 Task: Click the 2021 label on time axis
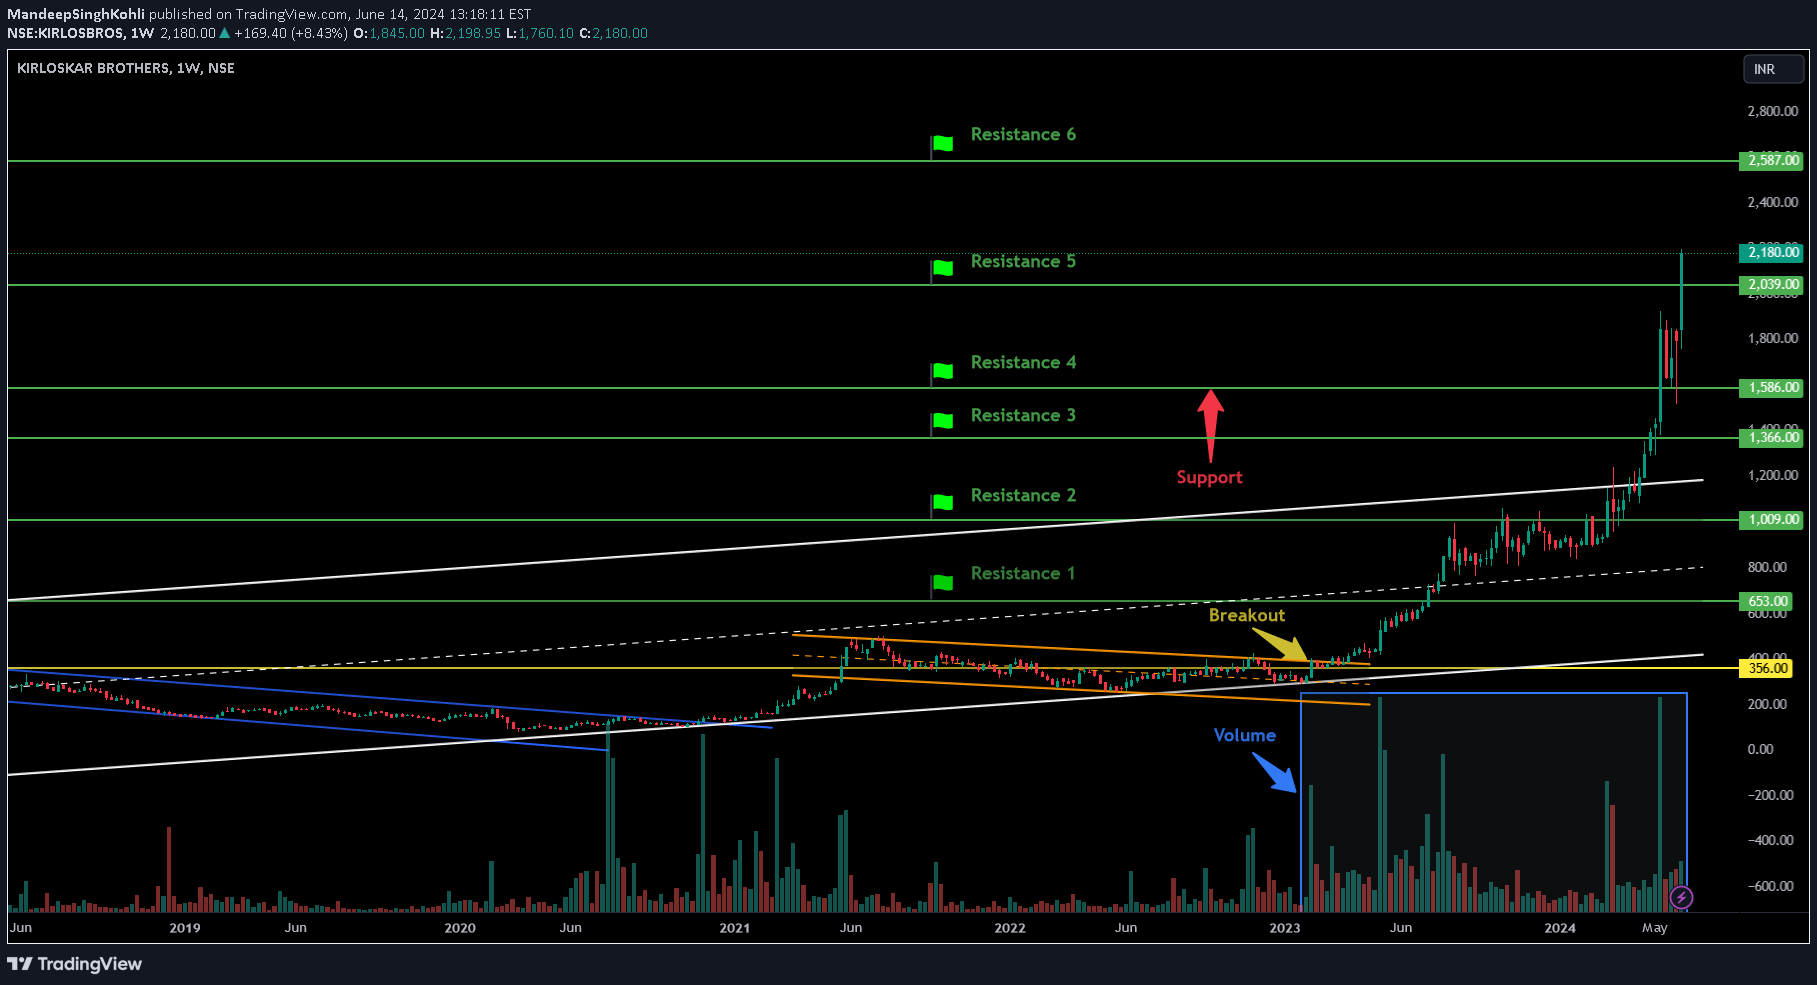tap(735, 928)
